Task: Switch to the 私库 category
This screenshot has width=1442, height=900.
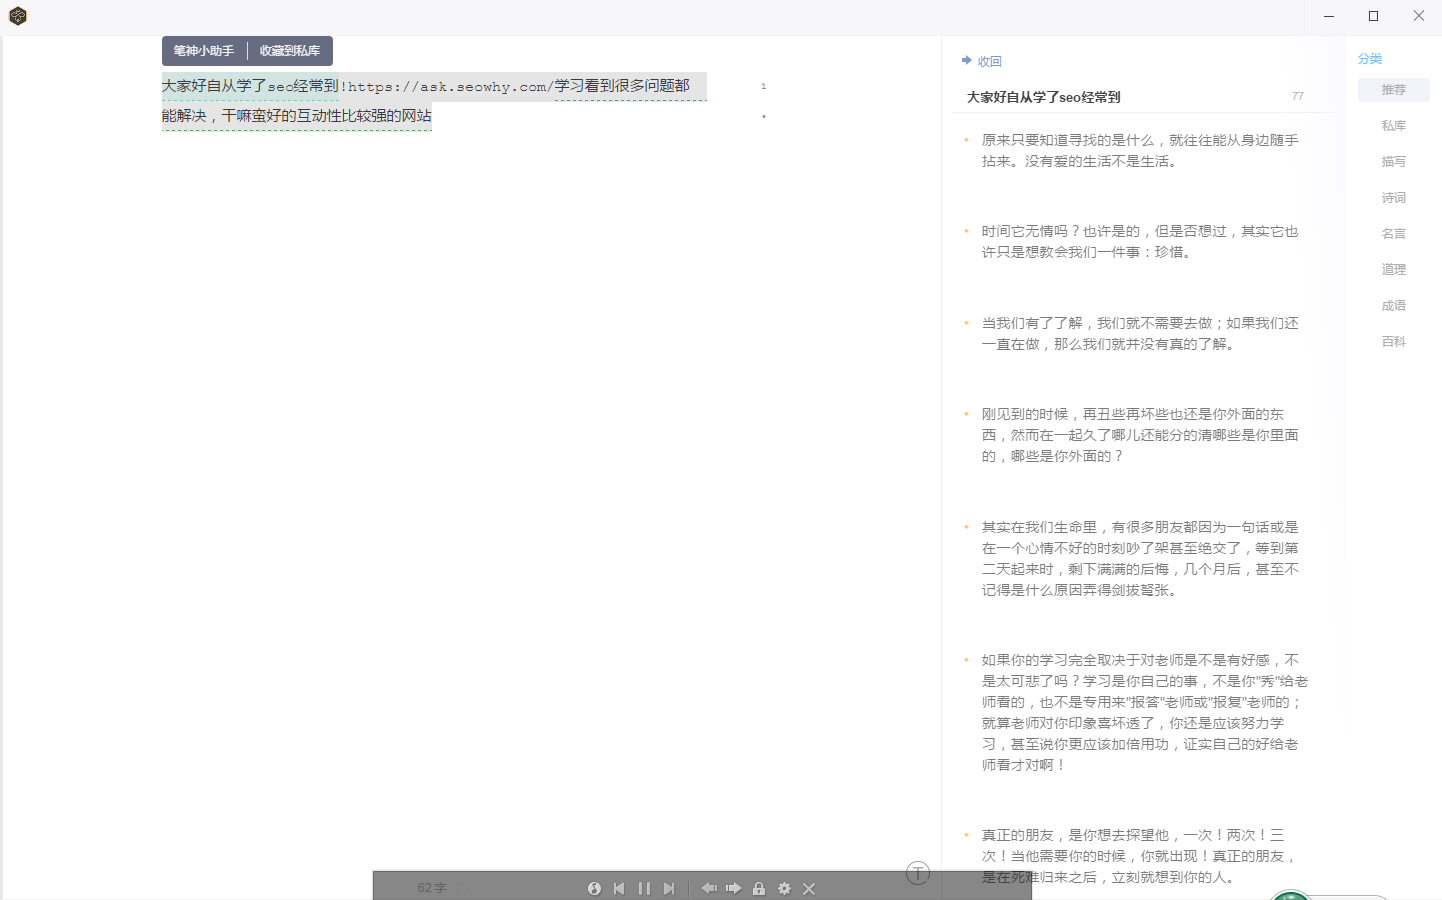Action: click(1393, 126)
